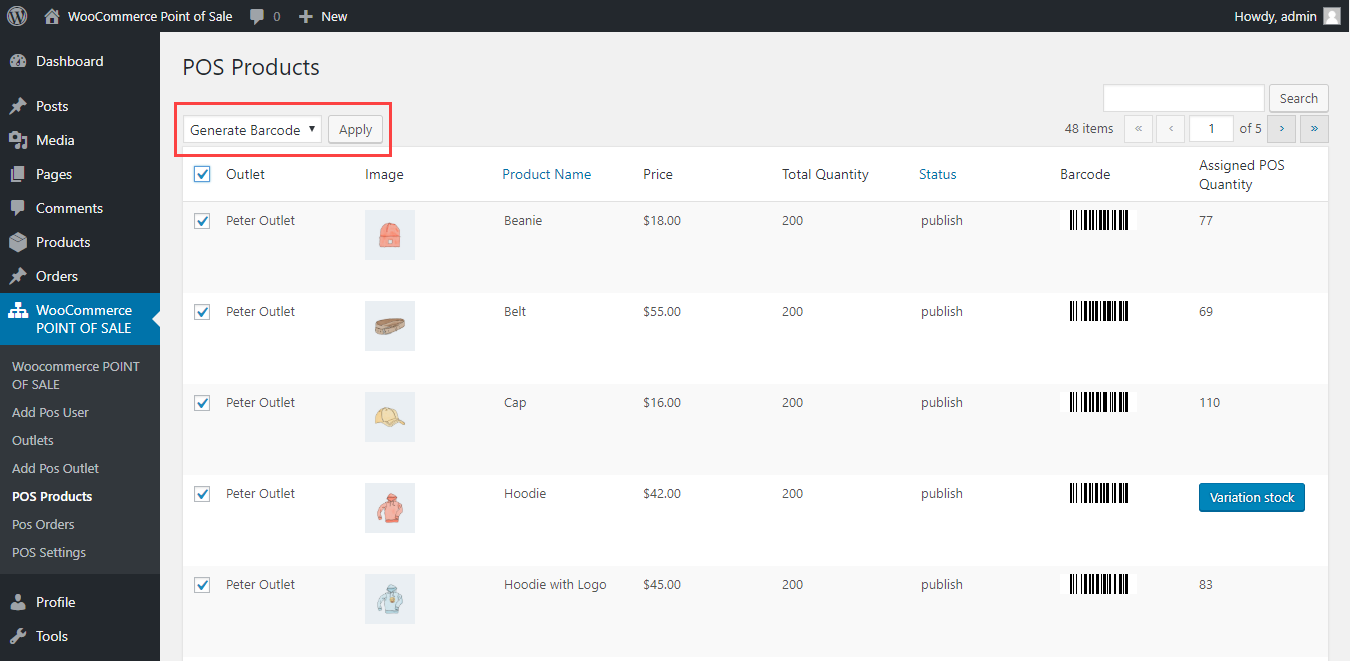
Task: Uncheck the Beanie row checkbox
Action: (x=202, y=221)
